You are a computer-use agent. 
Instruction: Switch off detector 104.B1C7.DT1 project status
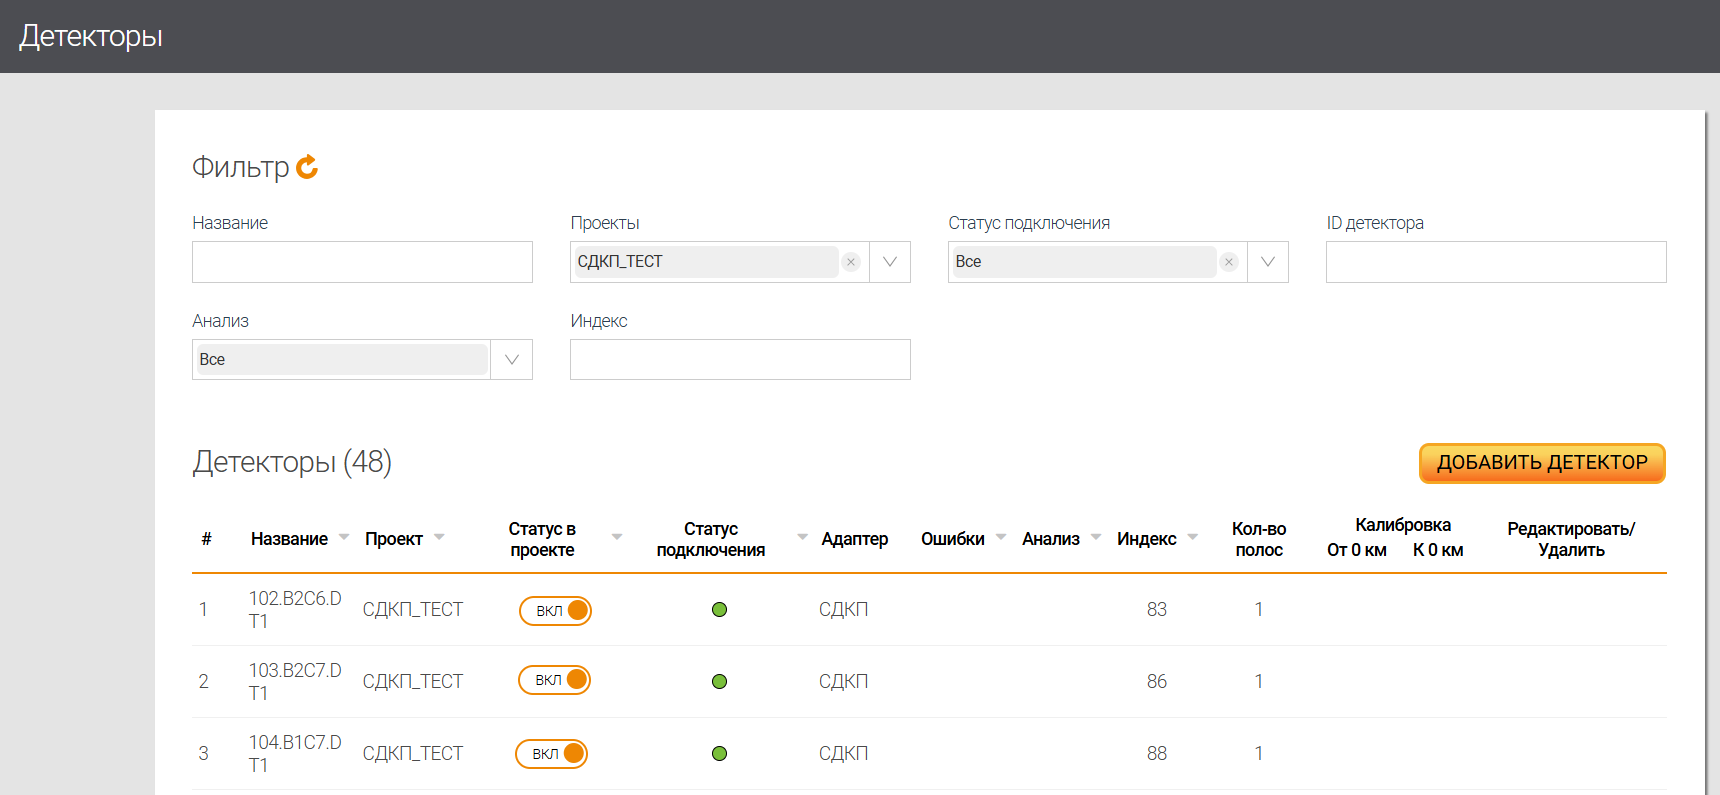552,753
